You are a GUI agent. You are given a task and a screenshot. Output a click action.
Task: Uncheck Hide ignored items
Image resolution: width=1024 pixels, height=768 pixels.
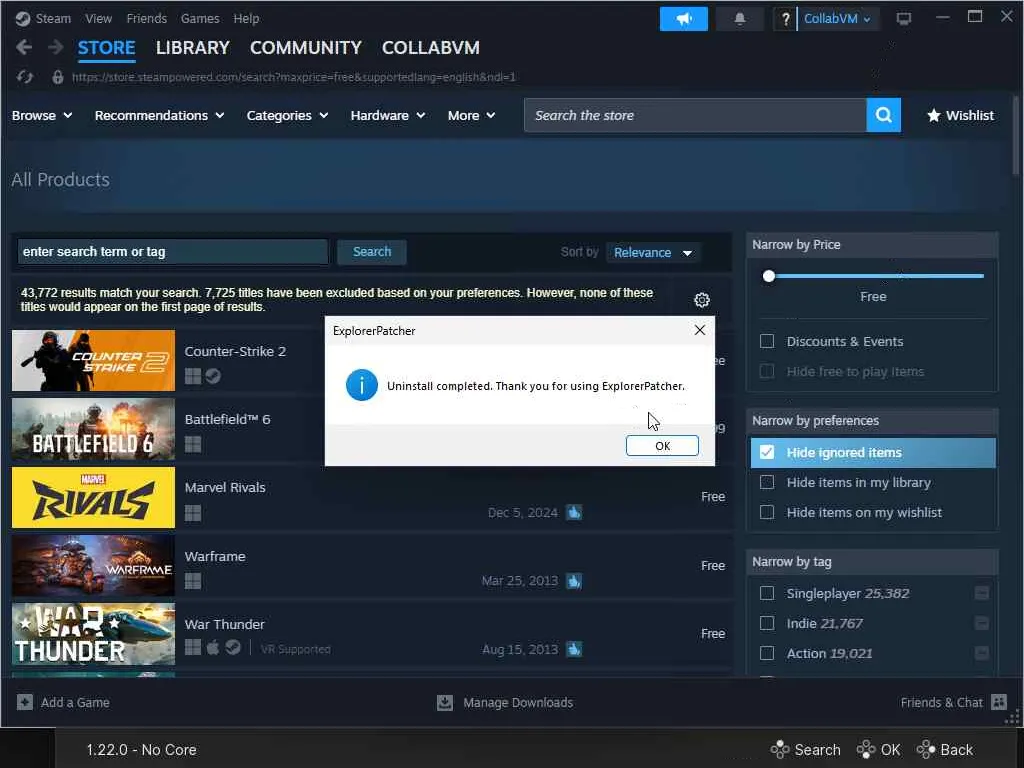(x=767, y=453)
